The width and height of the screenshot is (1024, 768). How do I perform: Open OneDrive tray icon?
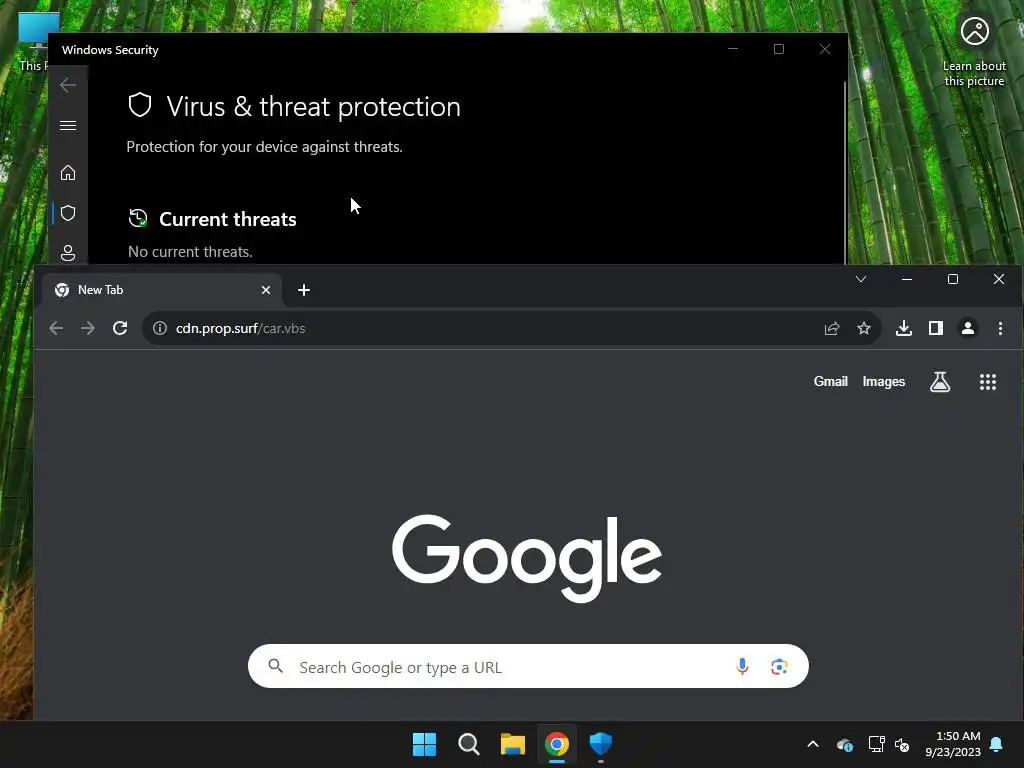(x=844, y=744)
